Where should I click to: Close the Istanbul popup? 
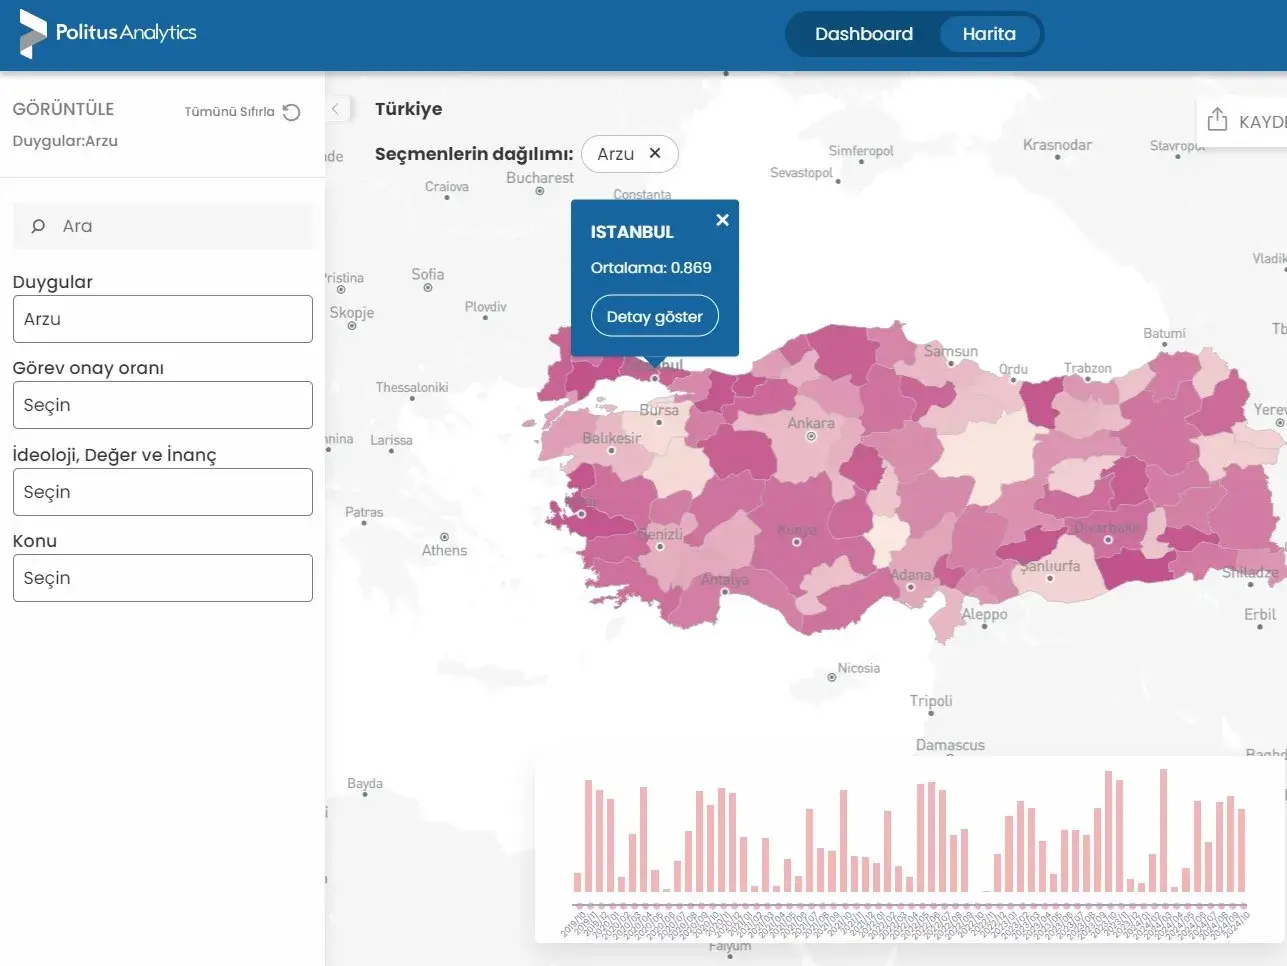tap(722, 220)
